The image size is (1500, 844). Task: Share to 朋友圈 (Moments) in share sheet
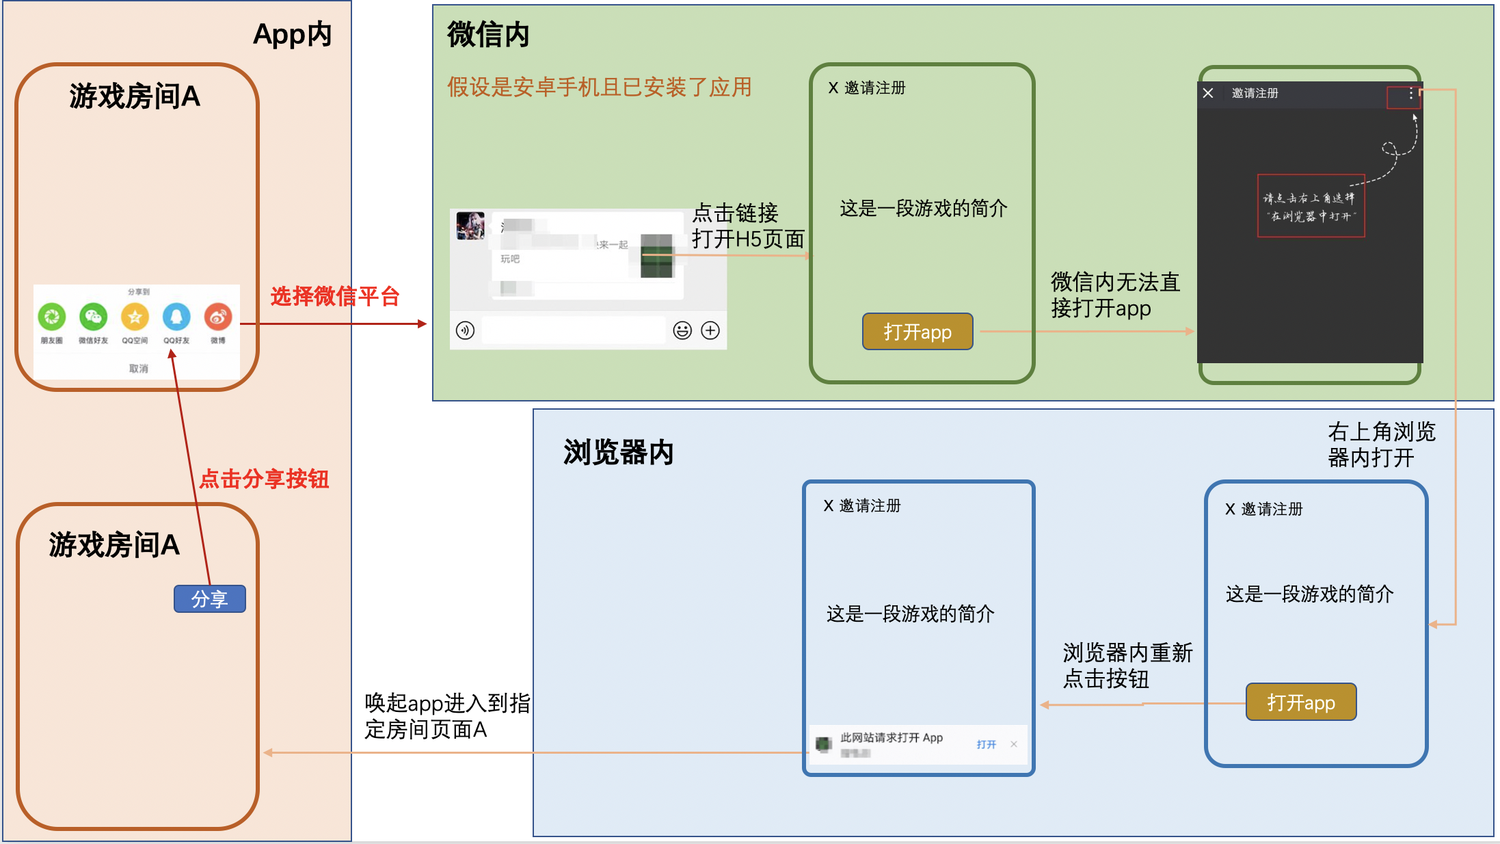tap(52, 317)
